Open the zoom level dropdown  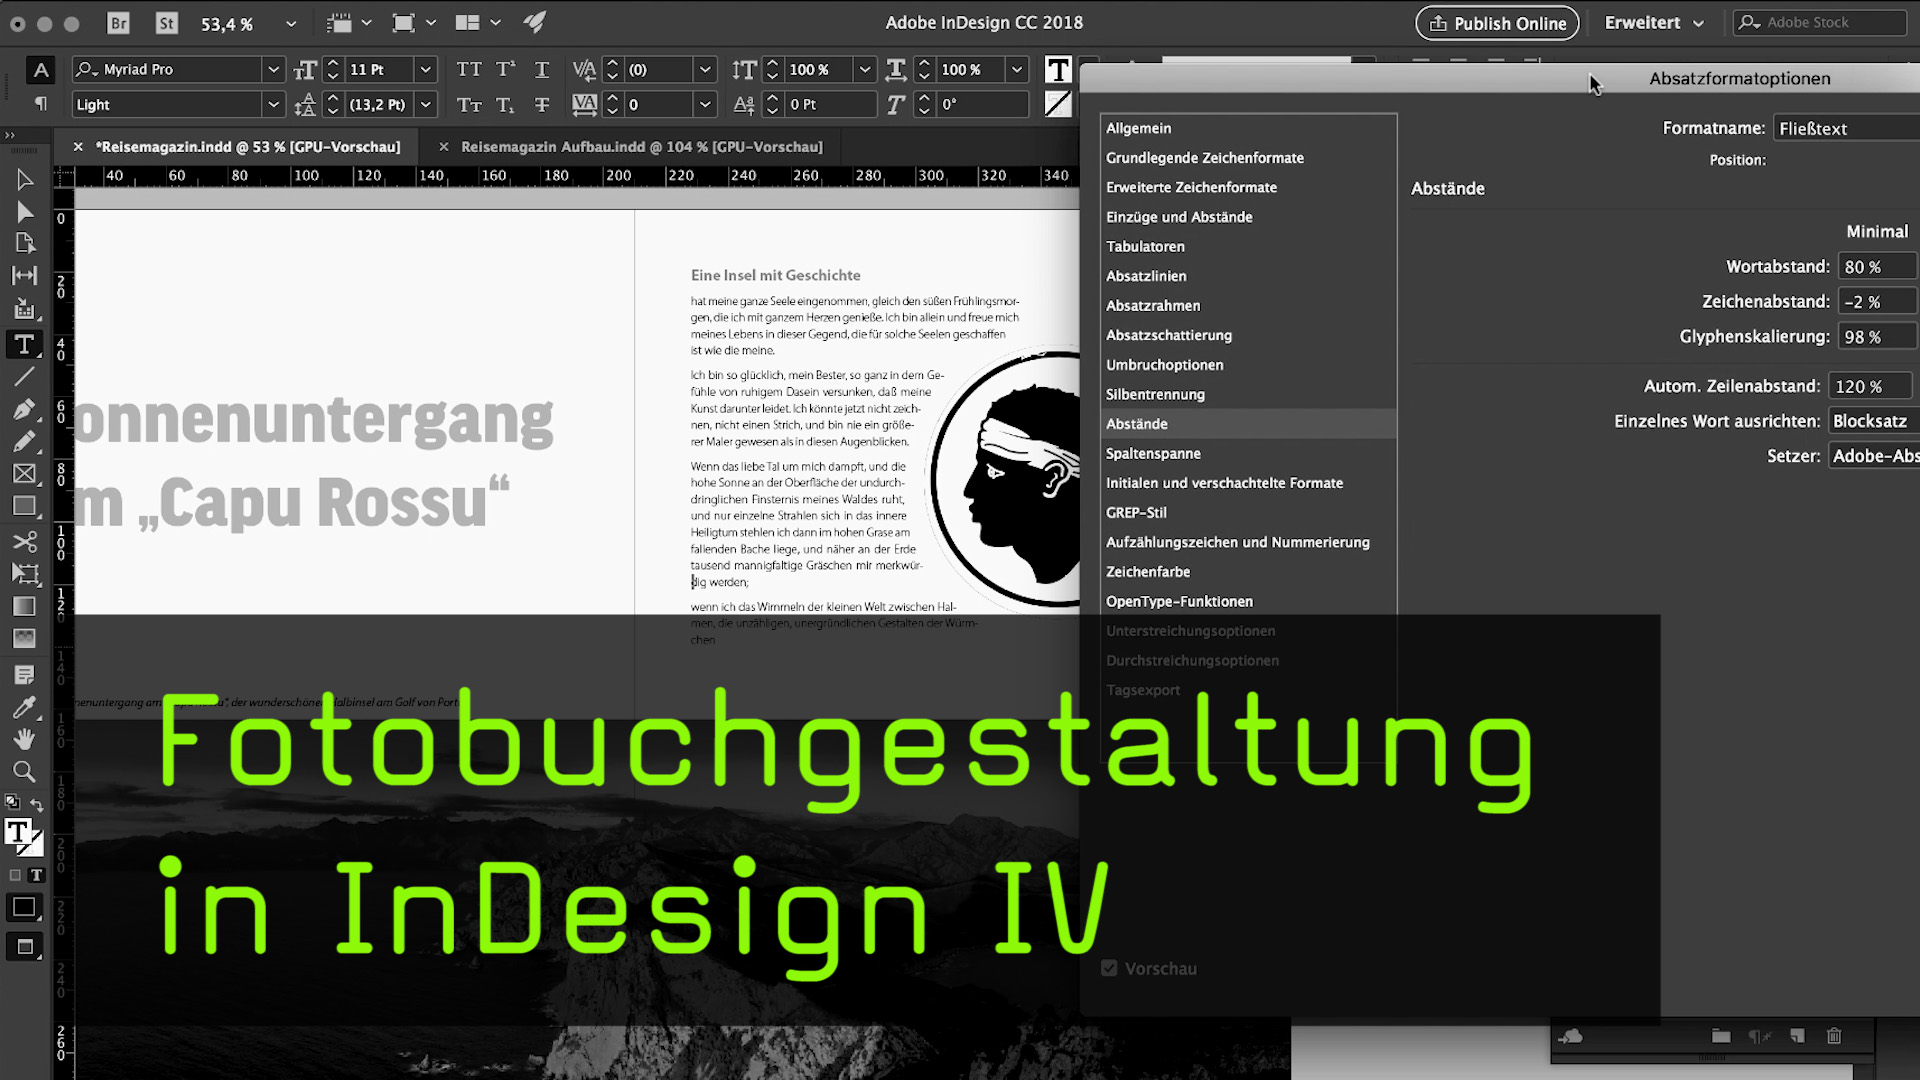pyautogui.click(x=291, y=23)
